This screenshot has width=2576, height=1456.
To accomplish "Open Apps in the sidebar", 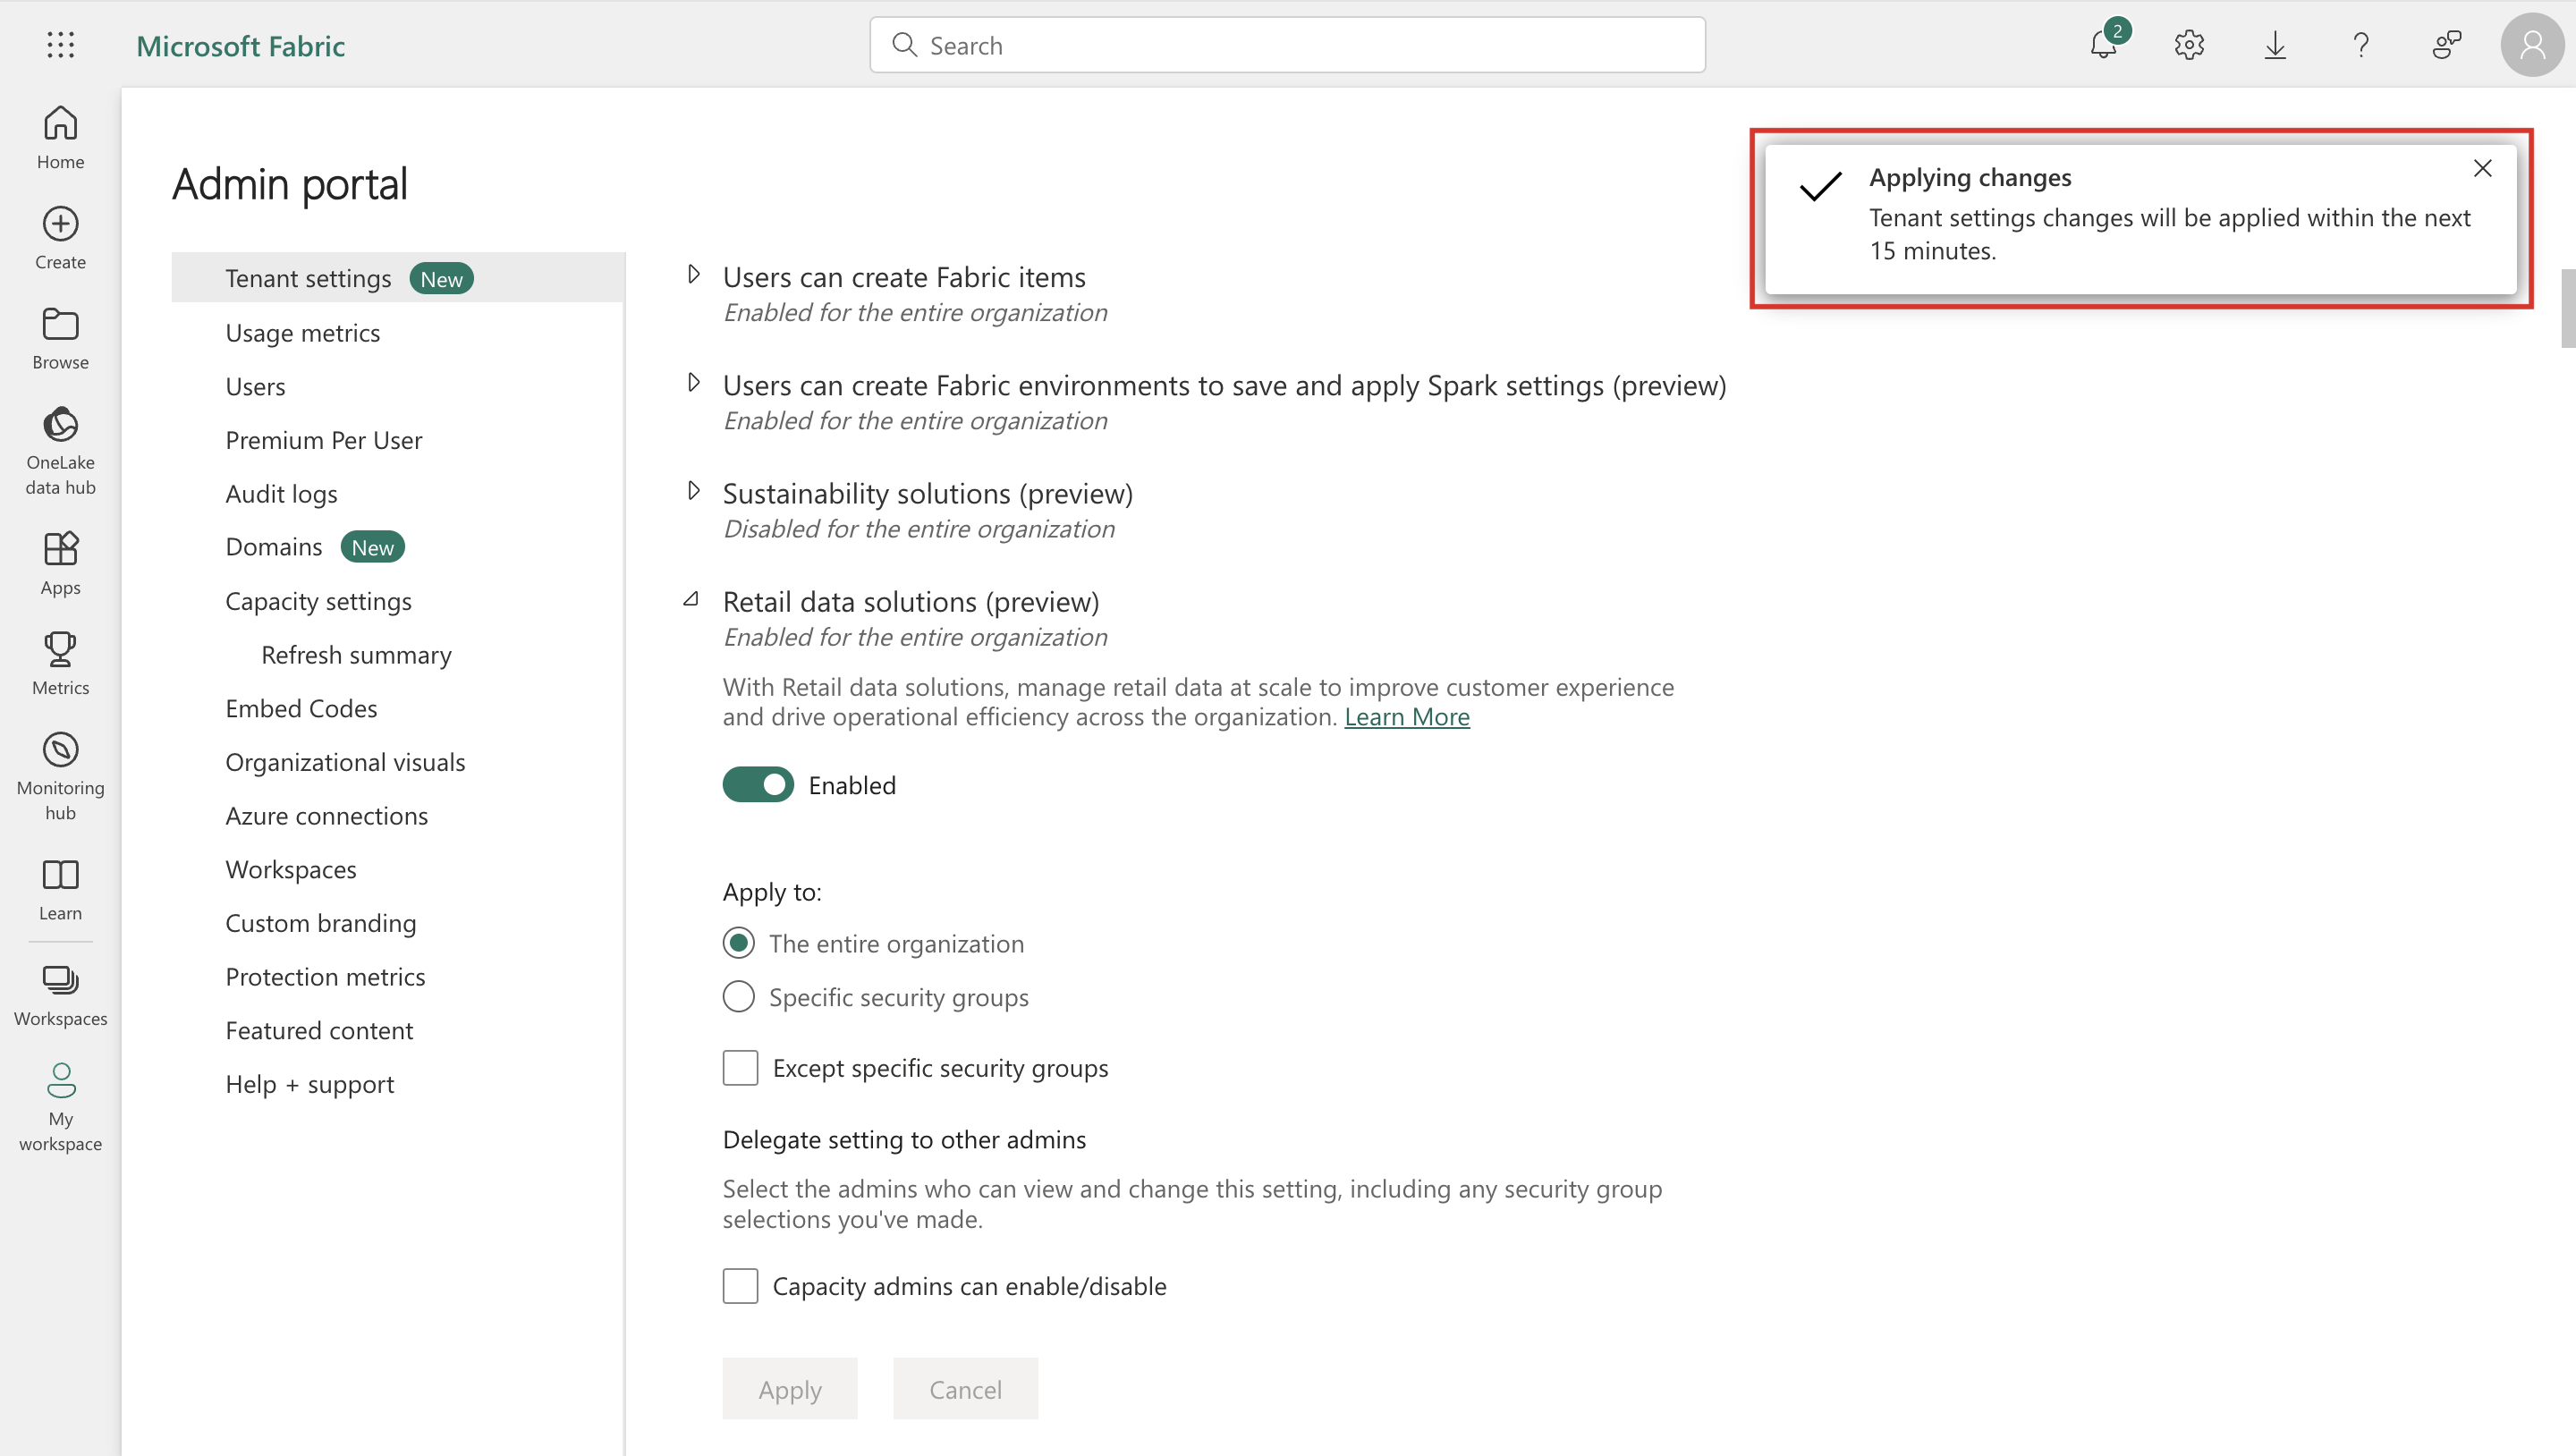I will 60,564.
